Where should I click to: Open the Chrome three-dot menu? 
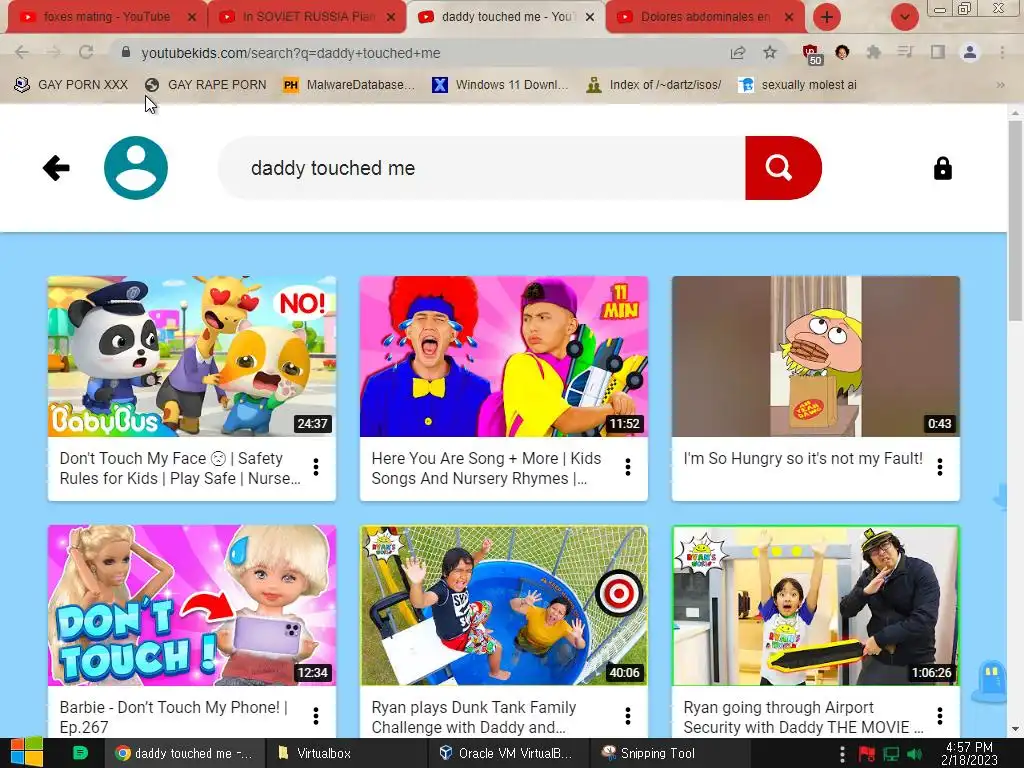point(1002,52)
